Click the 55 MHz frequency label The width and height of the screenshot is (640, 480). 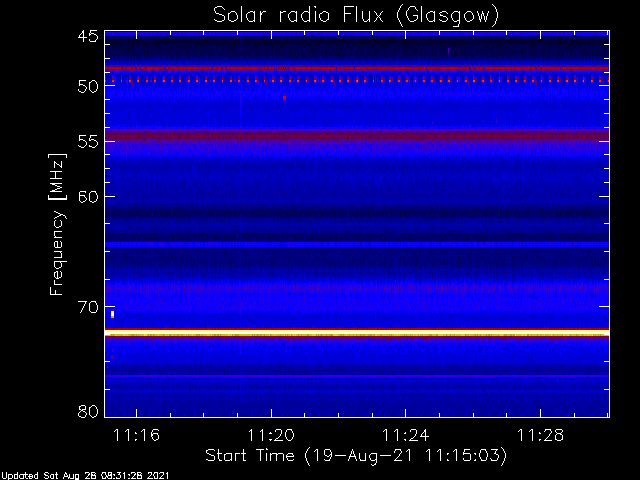[88, 142]
